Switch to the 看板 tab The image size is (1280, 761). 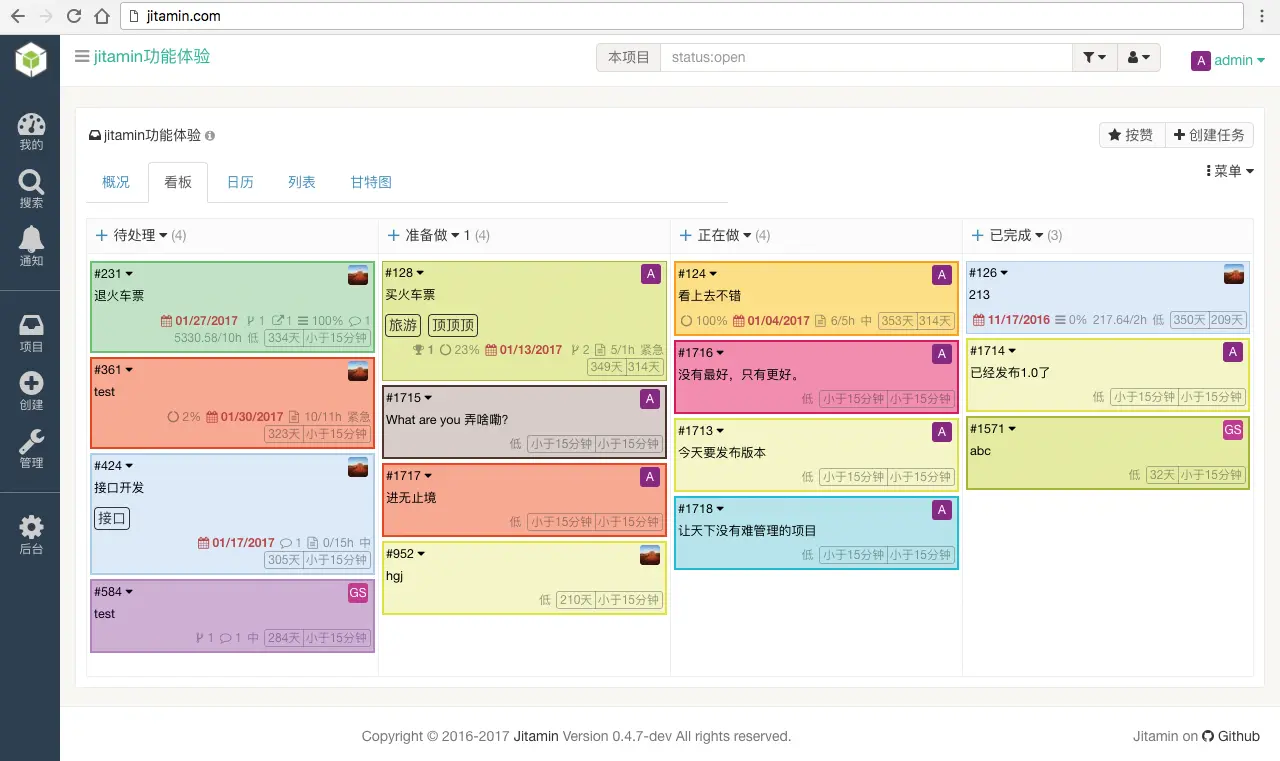pos(178,182)
